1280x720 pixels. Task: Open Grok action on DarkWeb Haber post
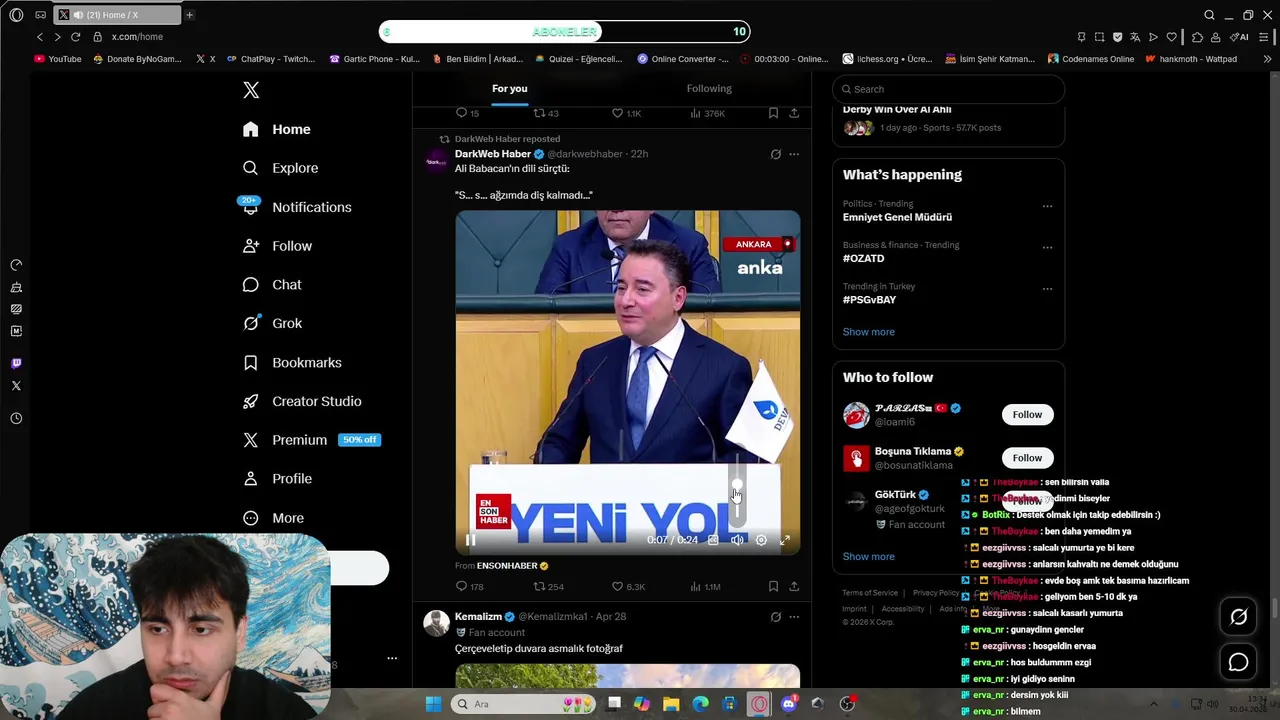click(x=775, y=154)
